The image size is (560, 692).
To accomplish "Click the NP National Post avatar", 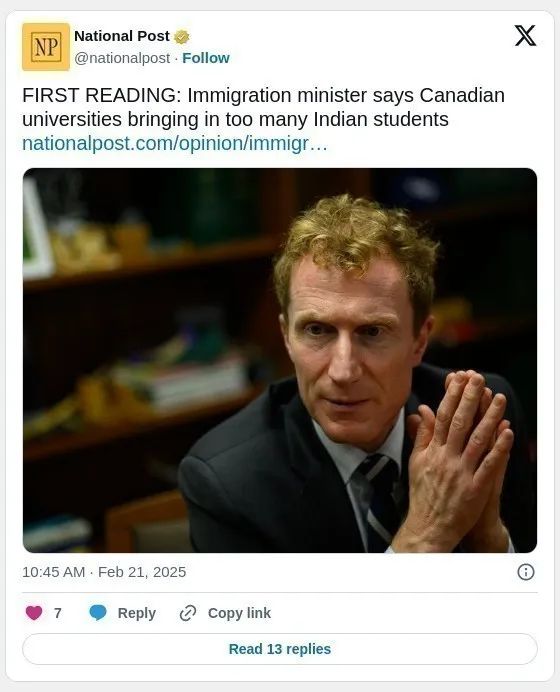I will coord(46,47).
